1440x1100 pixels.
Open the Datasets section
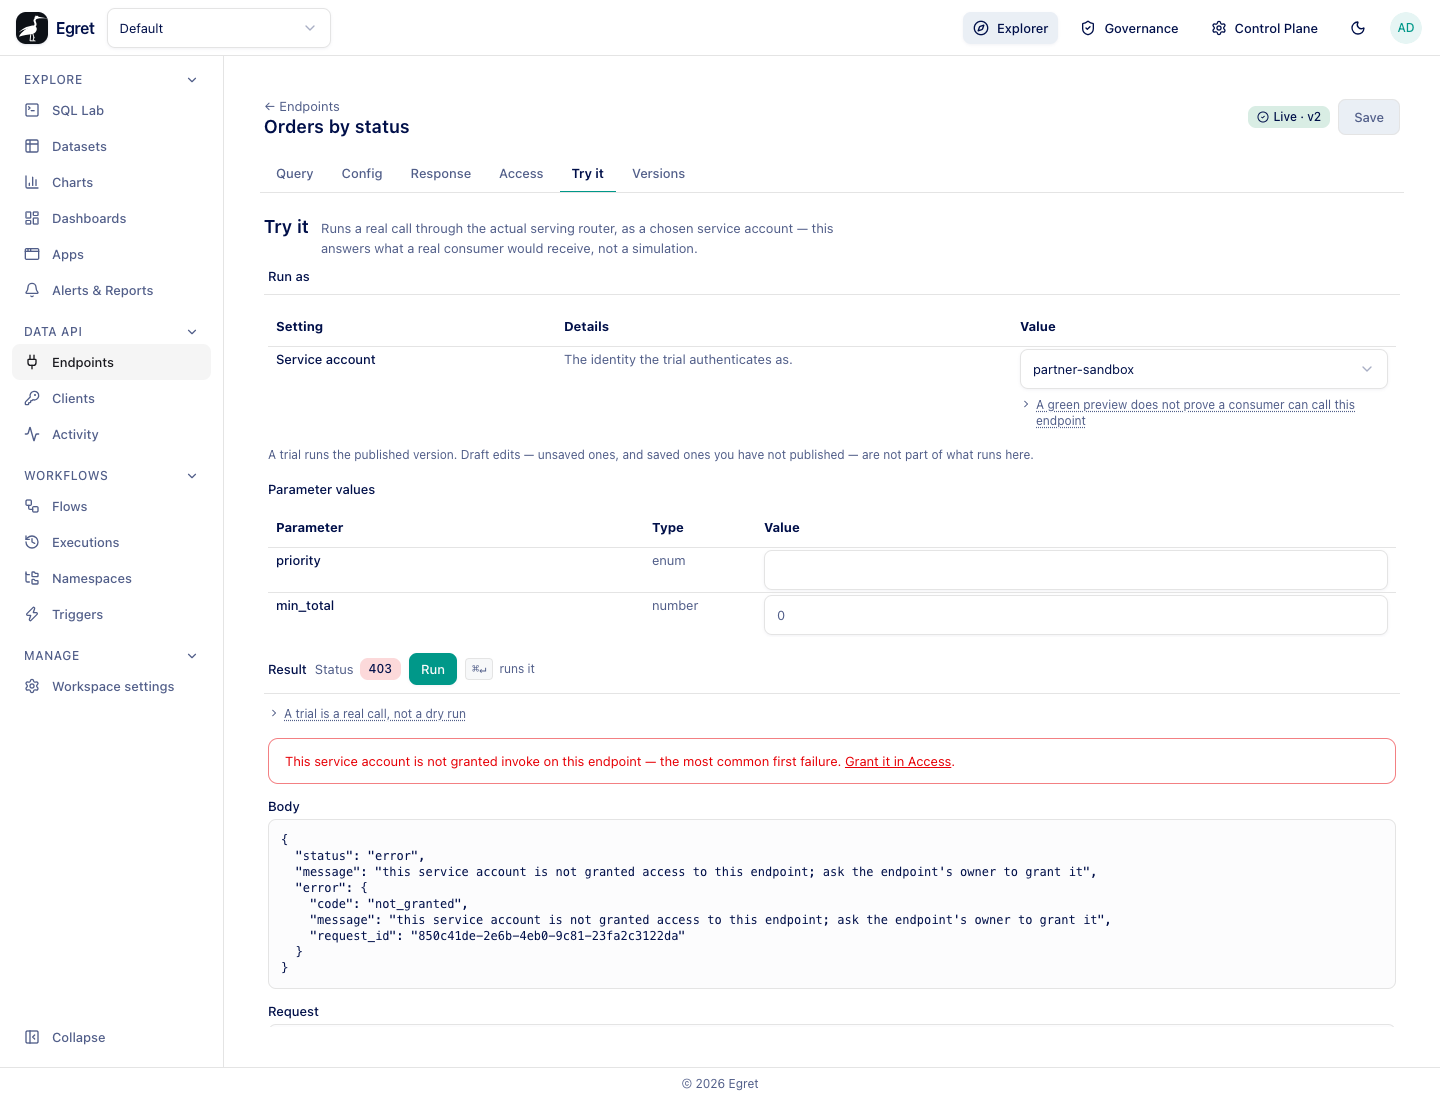pyautogui.click(x=111, y=146)
